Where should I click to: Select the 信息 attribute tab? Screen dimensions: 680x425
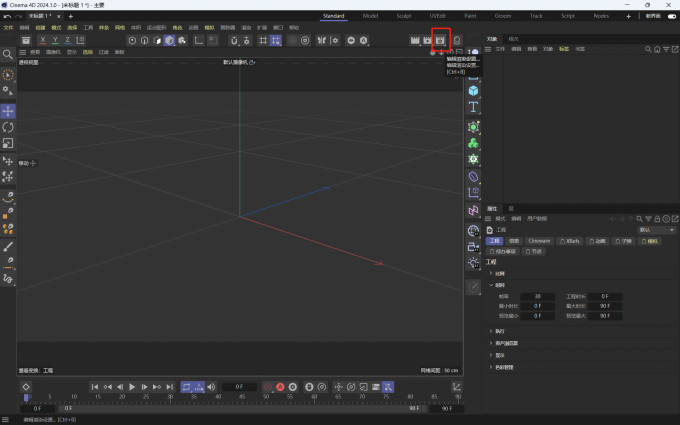pos(513,241)
